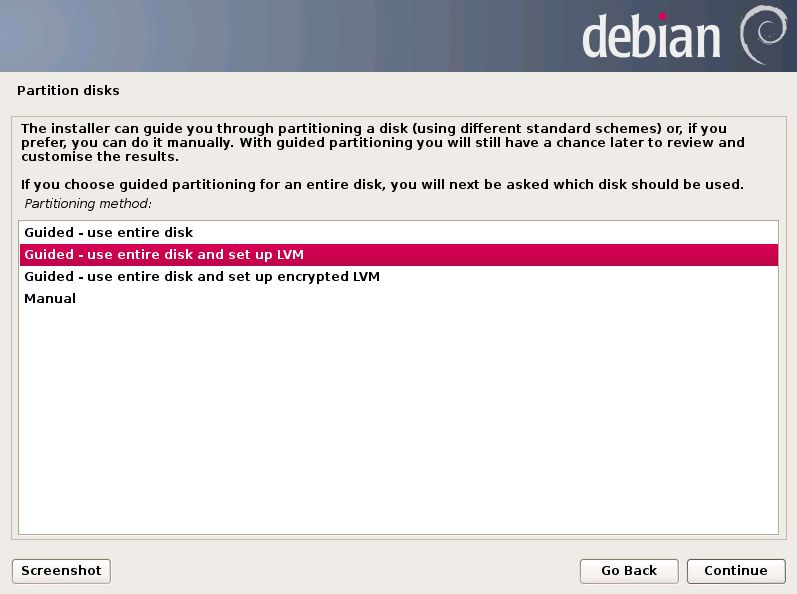The width and height of the screenshot is (797, 594).
Task: Choose Guided with encrypted LVM option
Action: click(398, 276)
